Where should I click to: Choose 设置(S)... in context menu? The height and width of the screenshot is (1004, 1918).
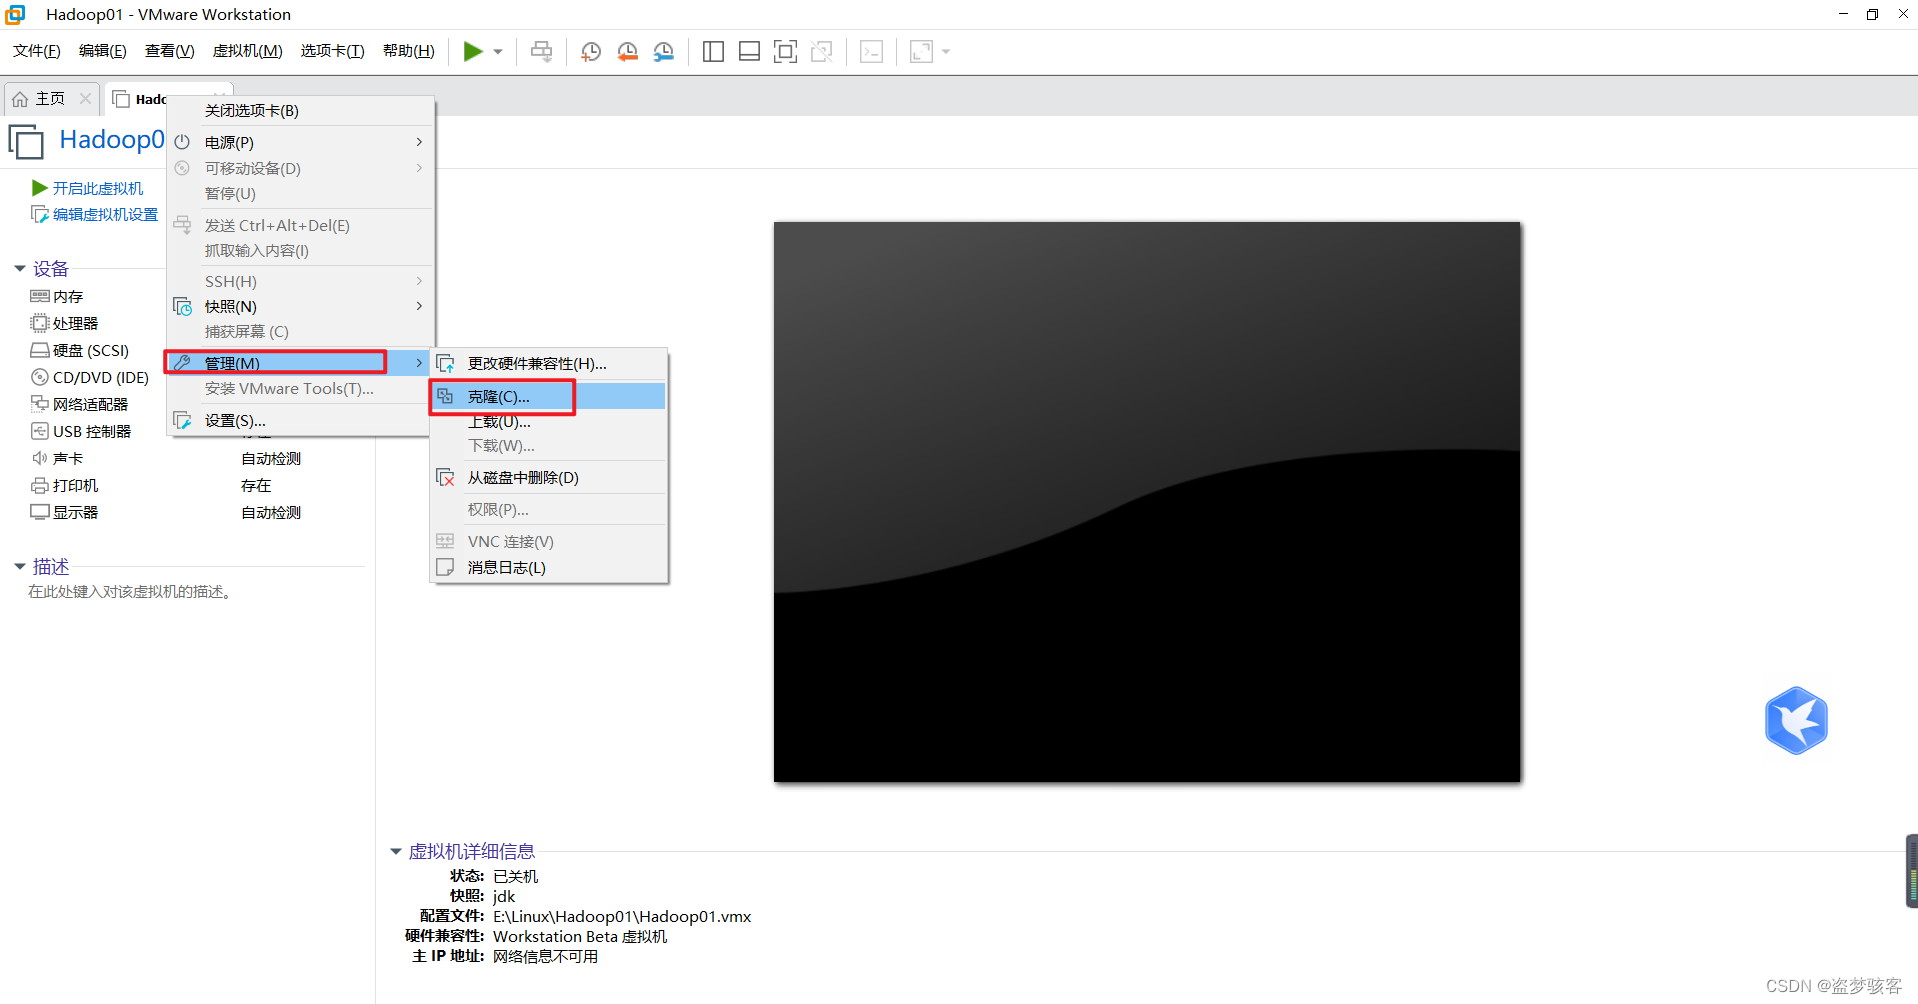coord(300,420)
